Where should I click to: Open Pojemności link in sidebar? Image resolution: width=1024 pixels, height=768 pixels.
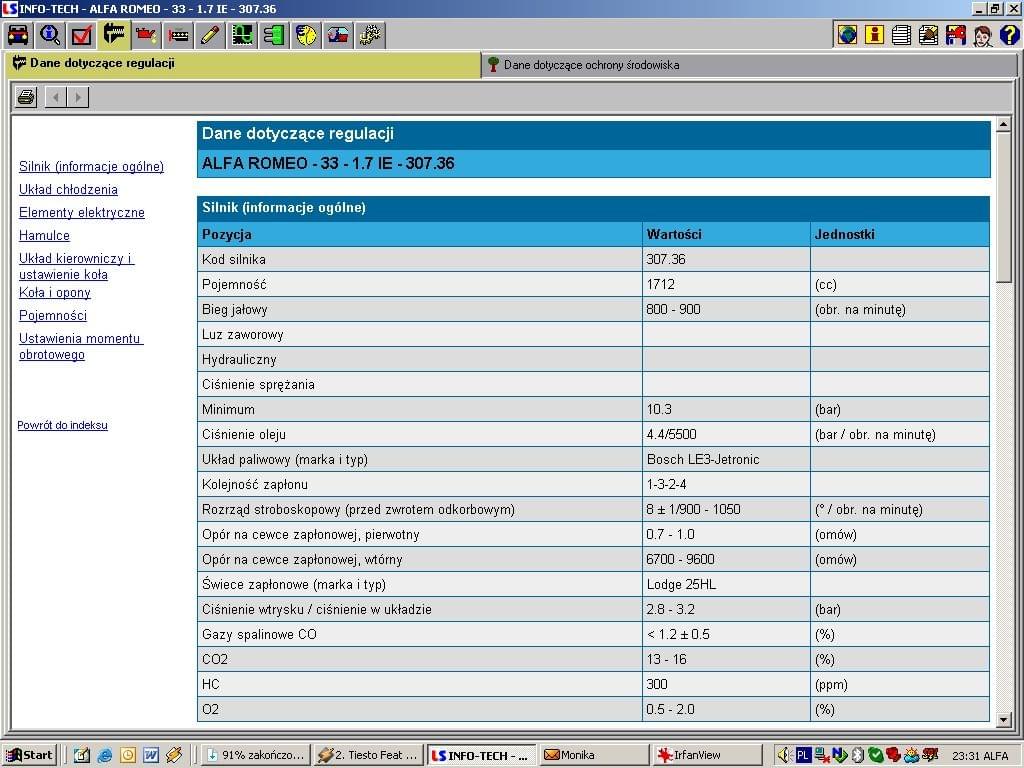(53, 315)
